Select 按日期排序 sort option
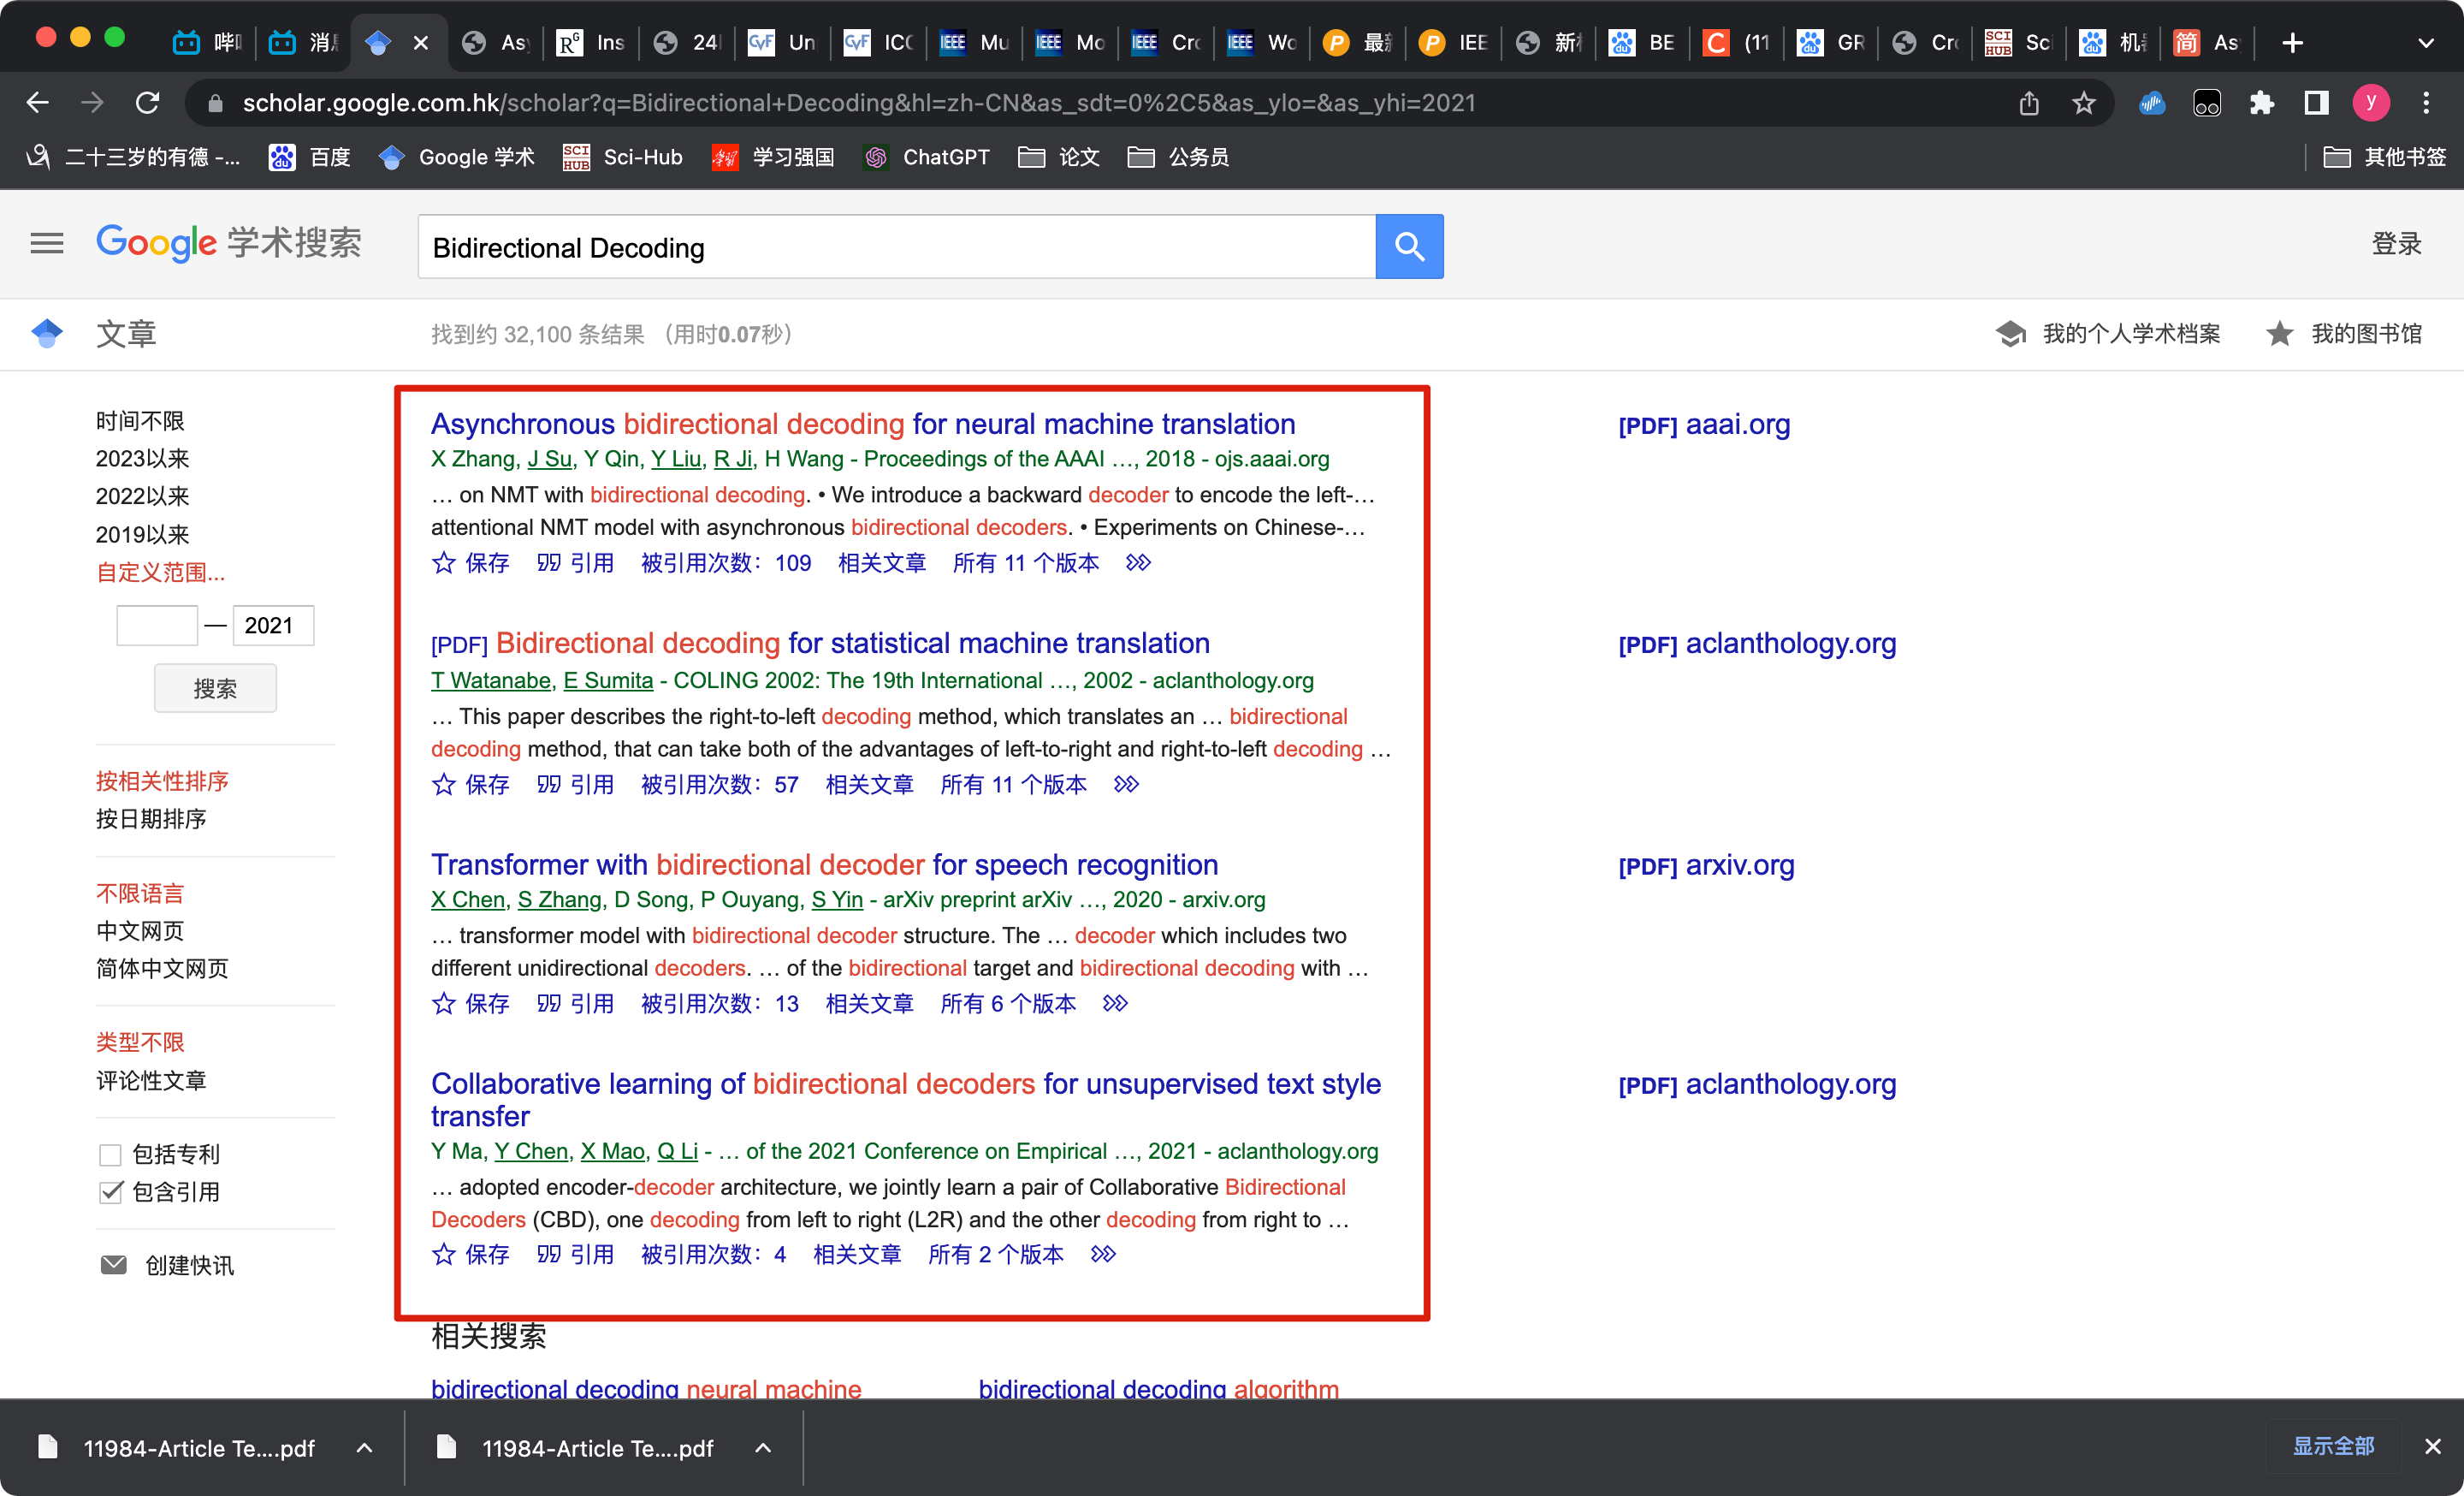Screen dimensions: 2464x1496 [151, 819]
